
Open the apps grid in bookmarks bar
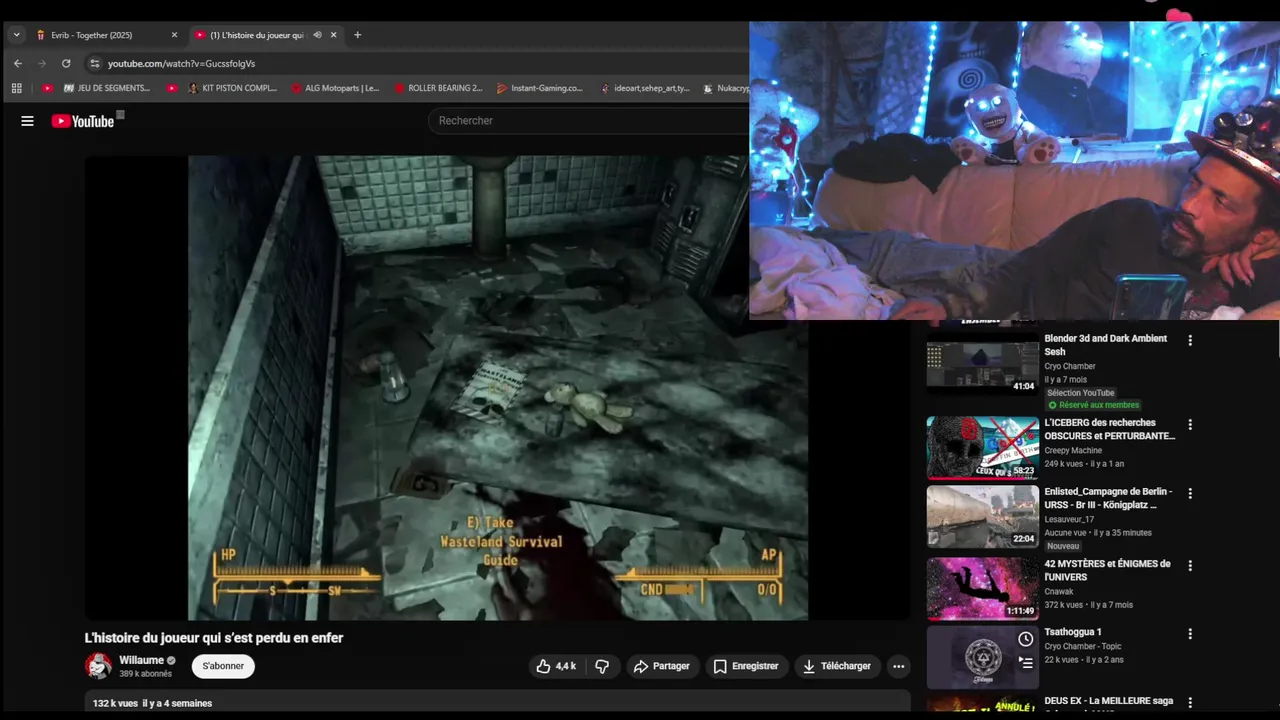(17, 88)
